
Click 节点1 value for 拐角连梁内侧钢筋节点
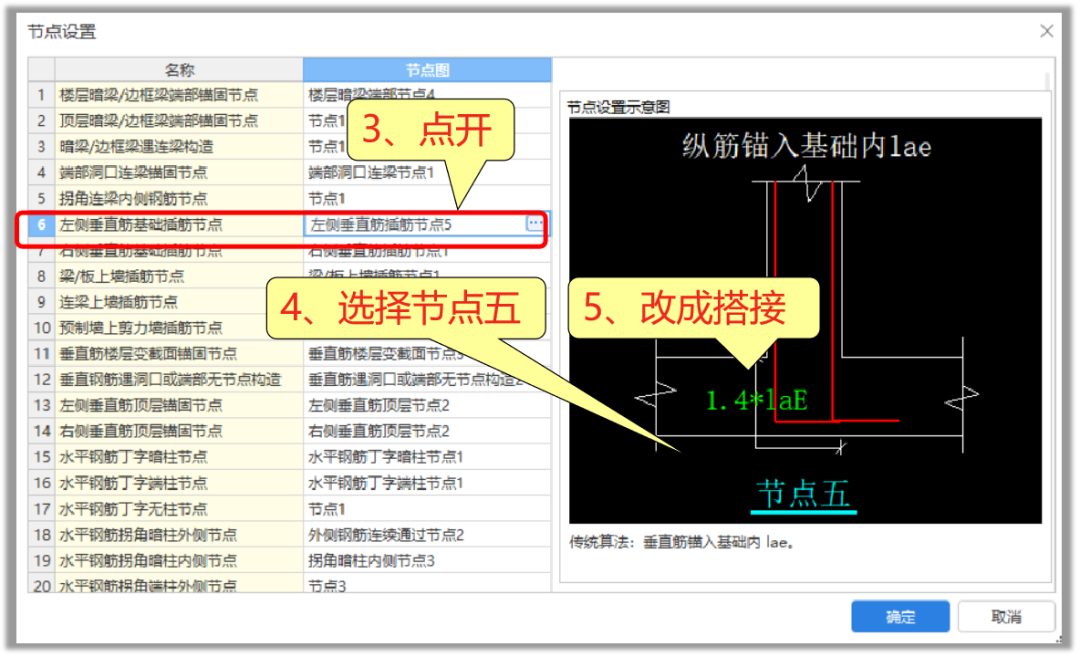tap(427, 198)
